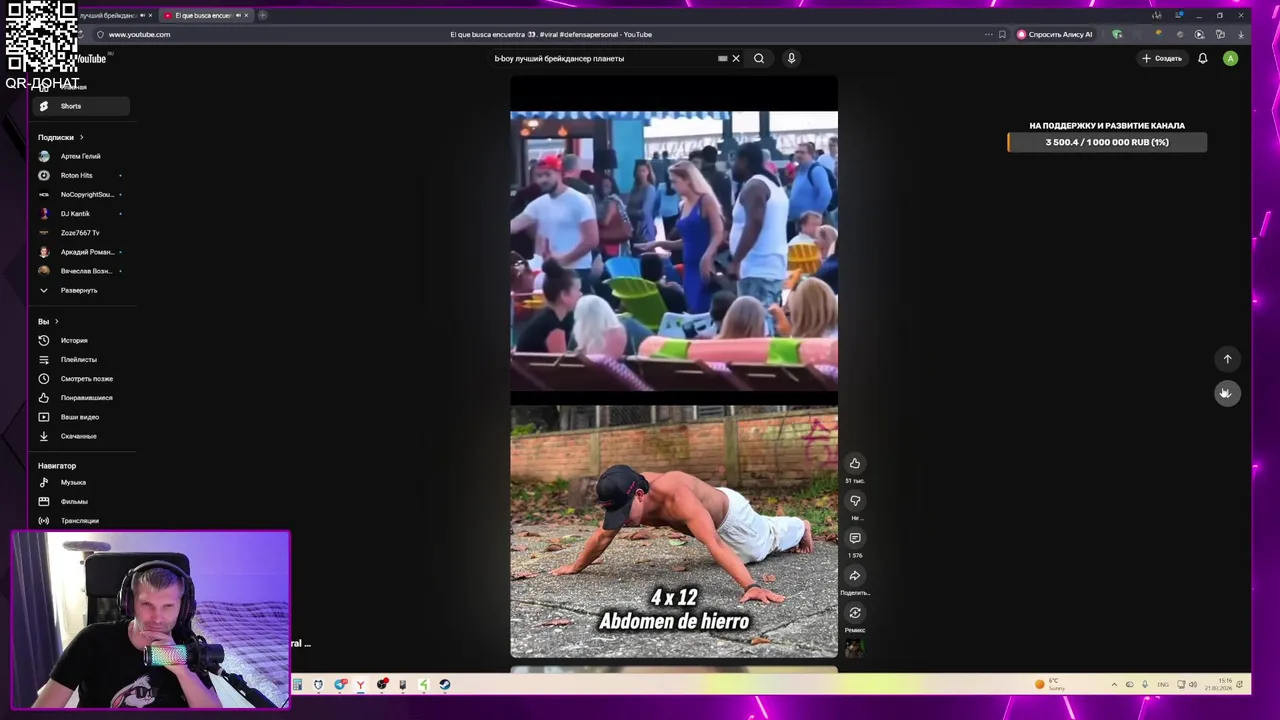Select the El que busca encuentra tab
Screen dimensions: 1280x720
pyautogui.click(x=206, y=15)
